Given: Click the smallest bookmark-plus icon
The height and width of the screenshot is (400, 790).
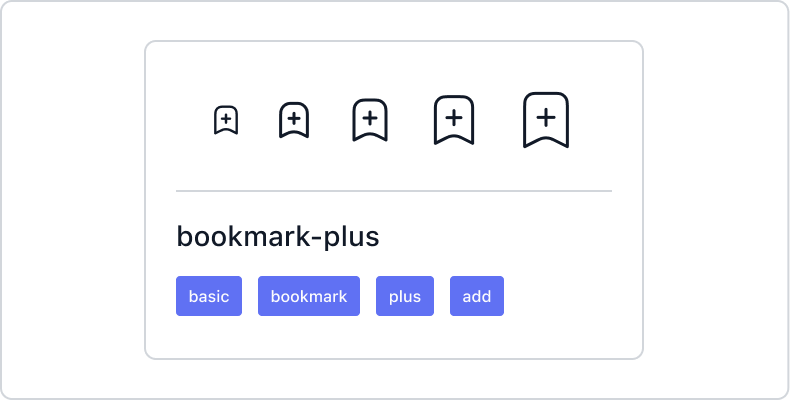Looking at the screenshot, I should point(226,121).
